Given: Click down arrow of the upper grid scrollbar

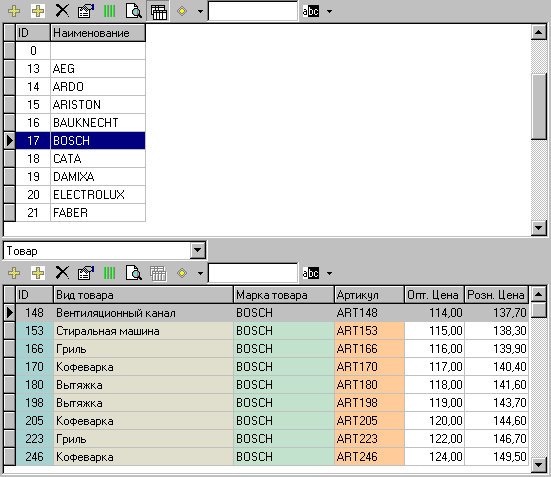Looking at the screenshot, I should pos(538,228).
